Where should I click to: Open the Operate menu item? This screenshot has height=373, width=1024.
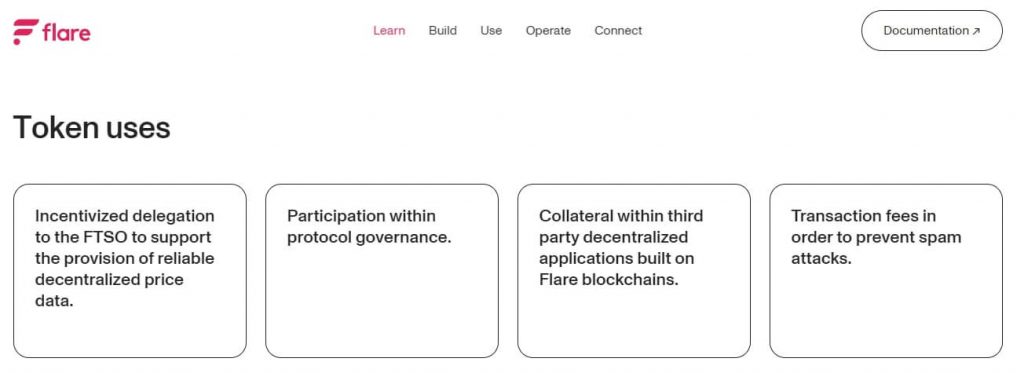548,31
